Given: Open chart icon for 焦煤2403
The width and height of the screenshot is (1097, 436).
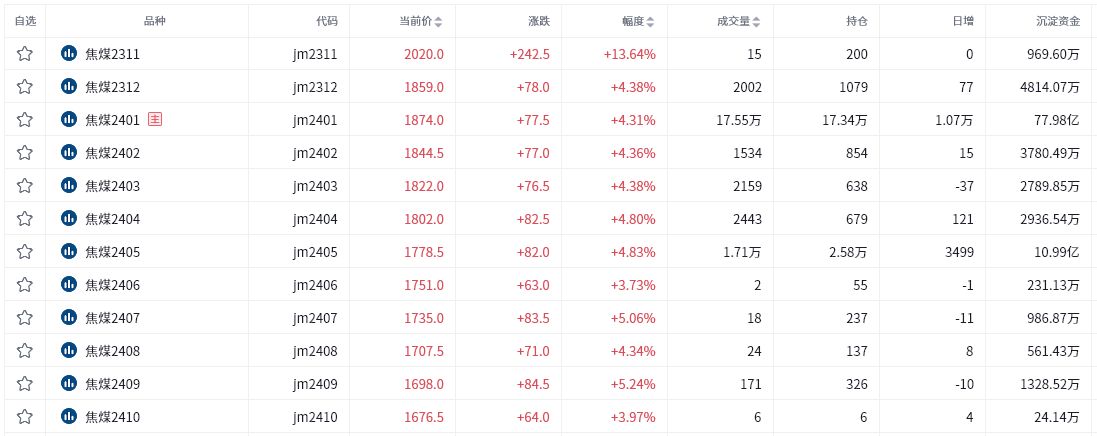Looking at the screenshot, I should (x=69, y=185).
